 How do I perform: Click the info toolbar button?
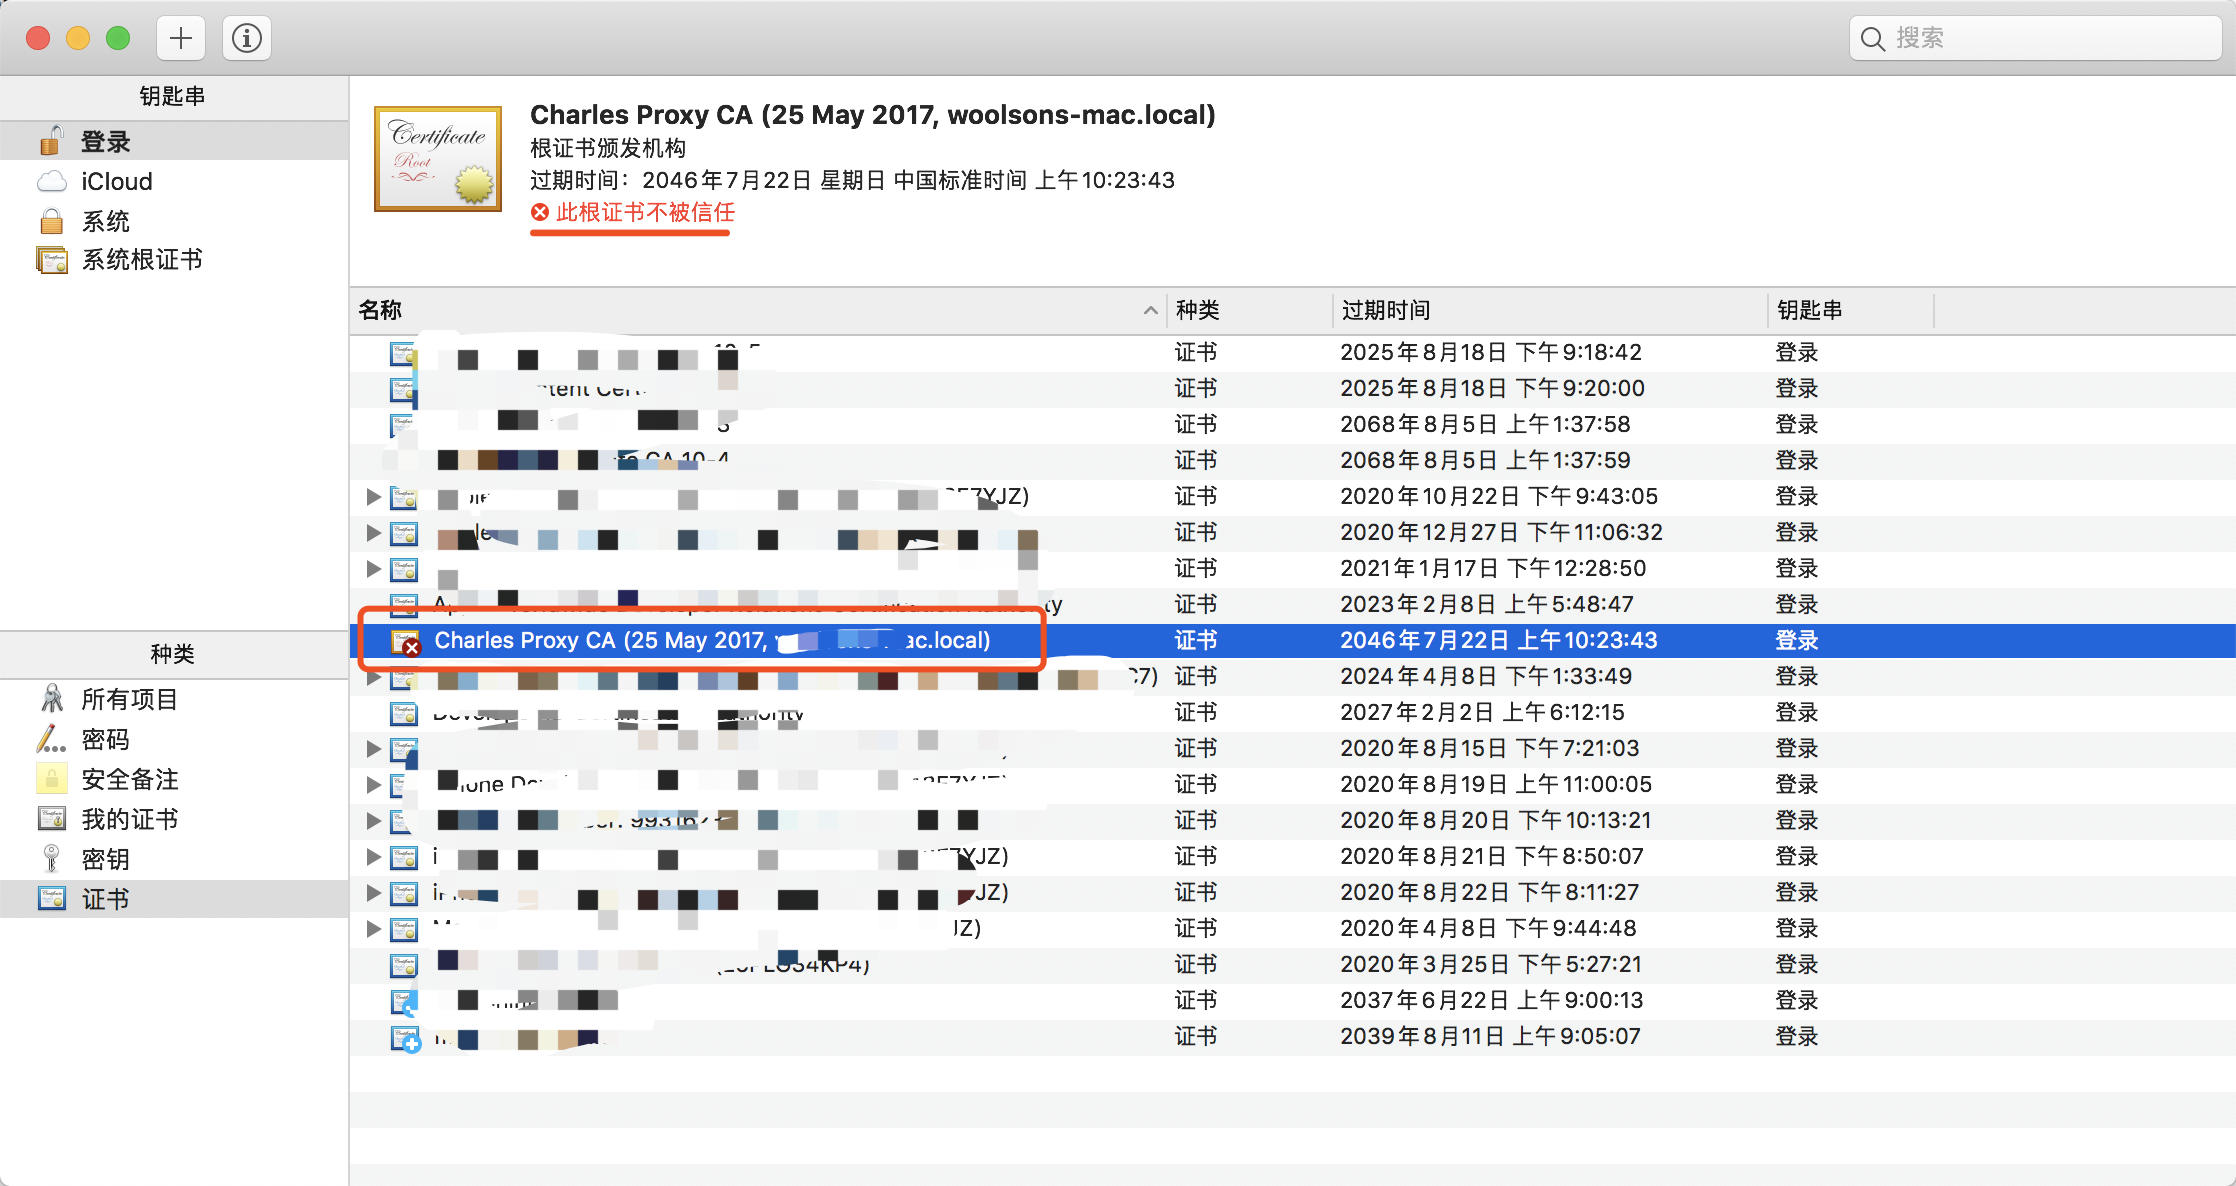[246, 38]
